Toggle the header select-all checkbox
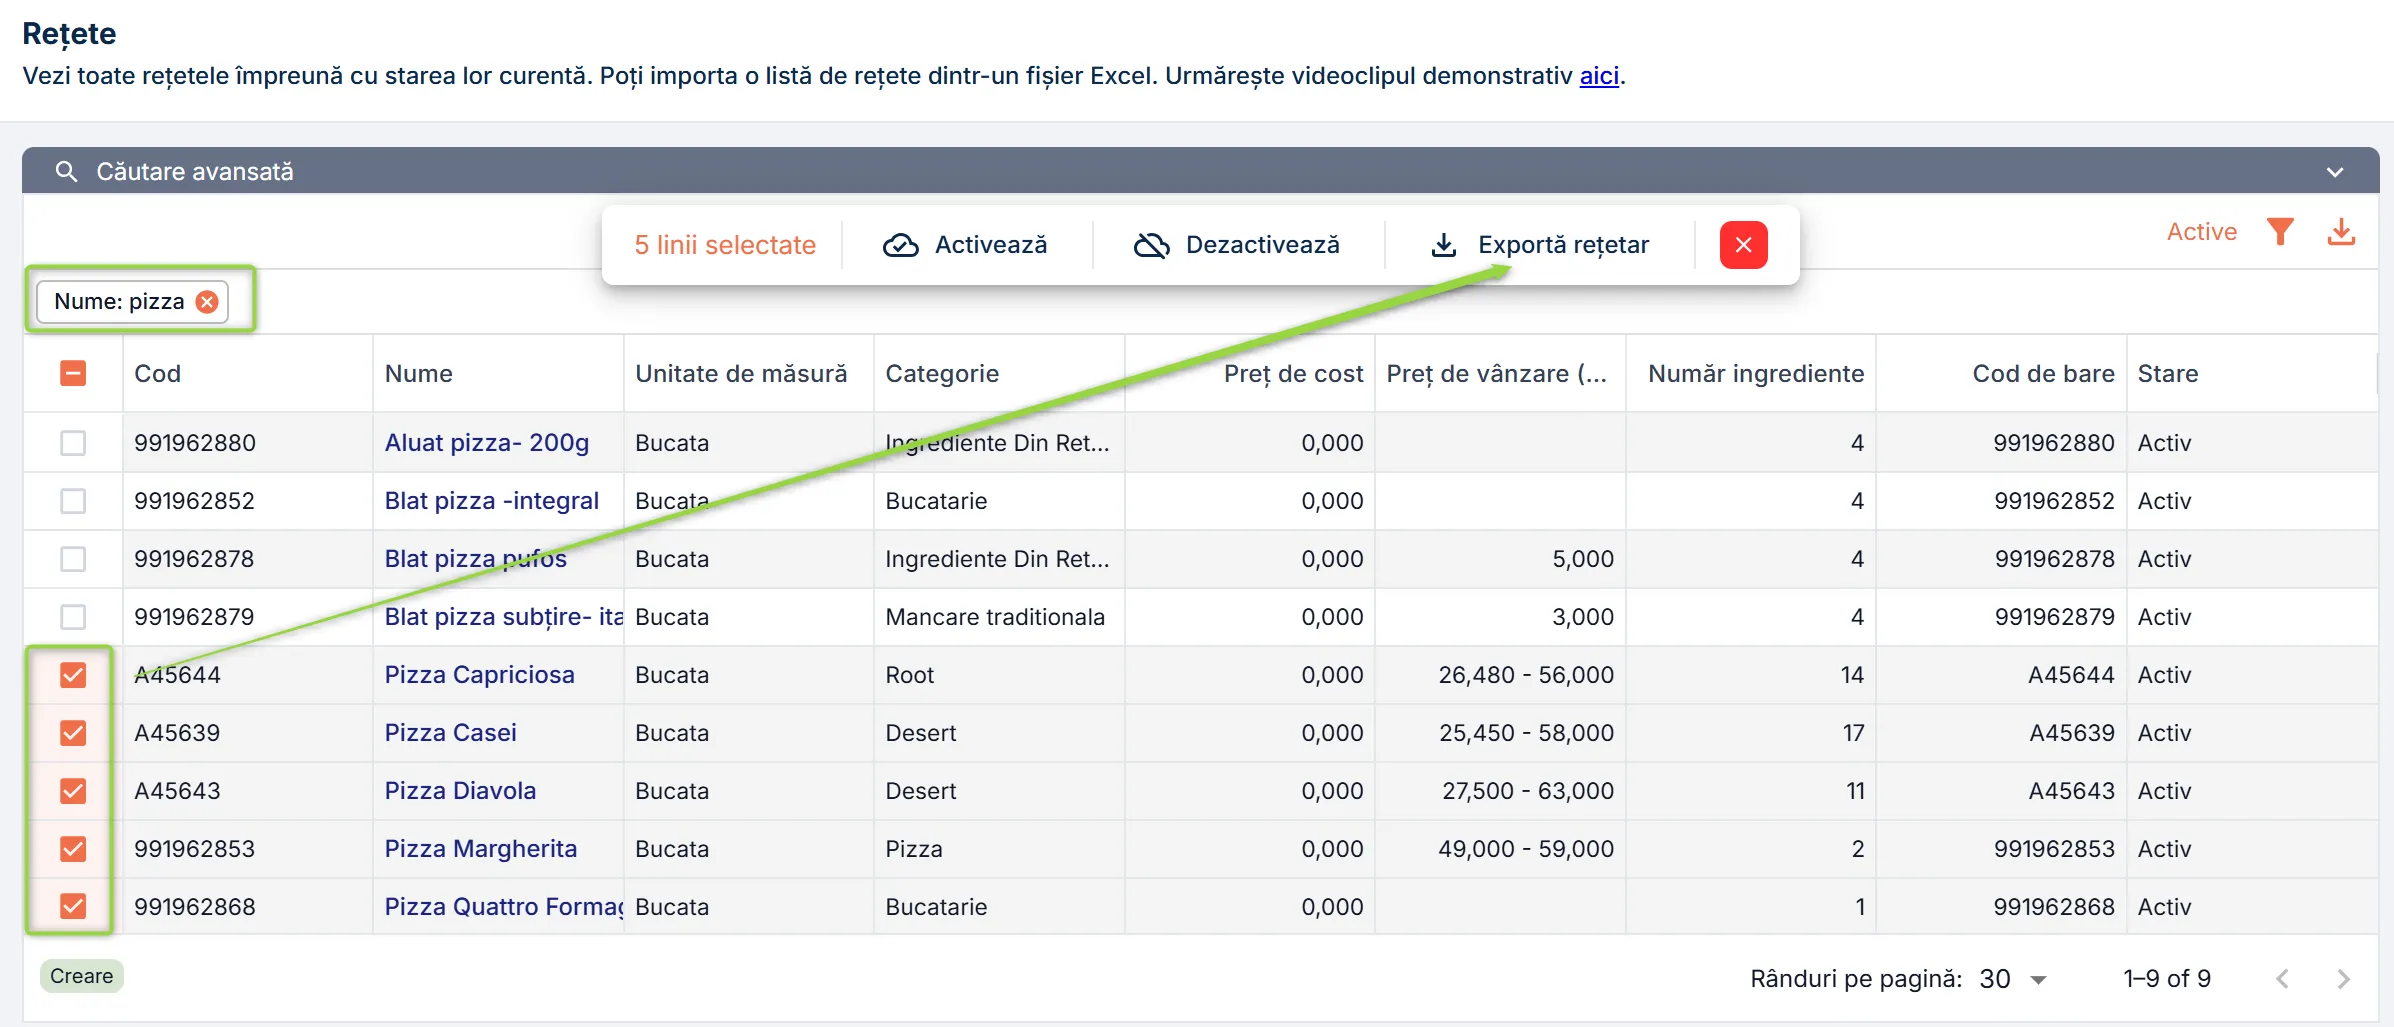Image resolution: width=2394 pixels, height=1027 pixels. [x=73, y=373]
